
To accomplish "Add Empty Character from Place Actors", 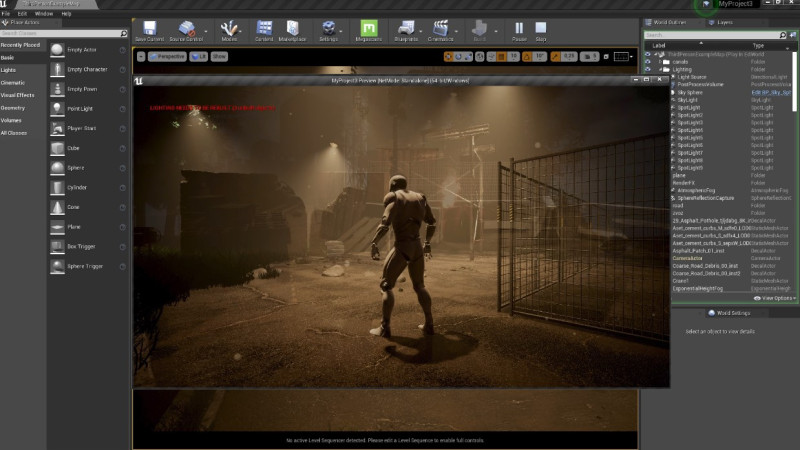I will 88,69.
